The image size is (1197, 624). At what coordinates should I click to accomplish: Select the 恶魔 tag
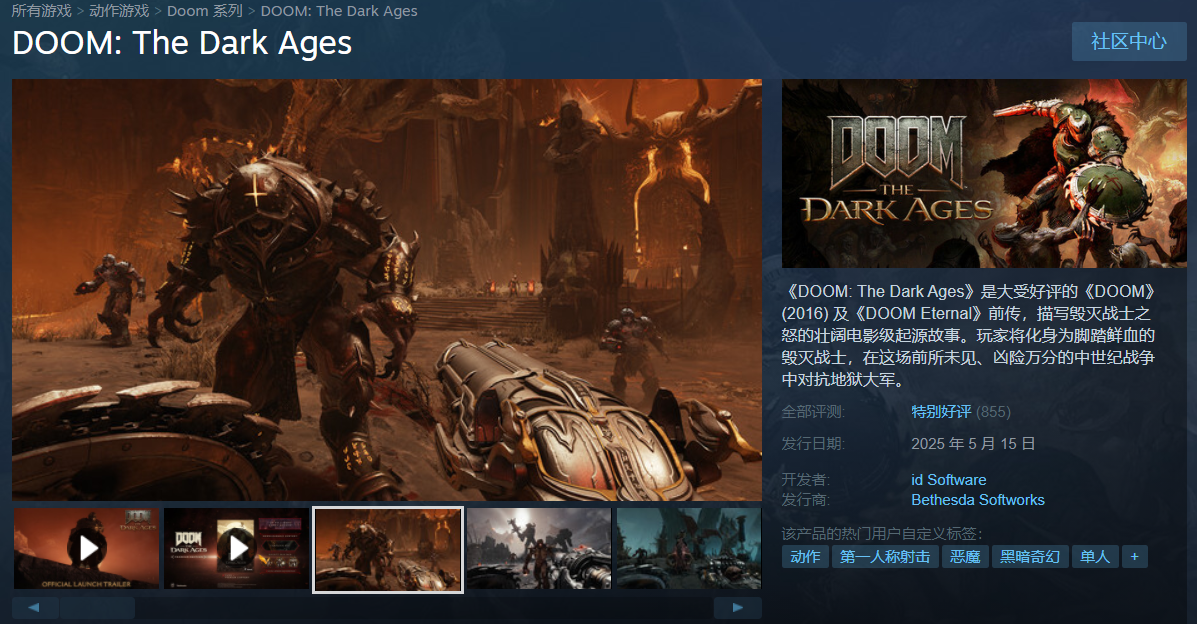coord(965,557)
